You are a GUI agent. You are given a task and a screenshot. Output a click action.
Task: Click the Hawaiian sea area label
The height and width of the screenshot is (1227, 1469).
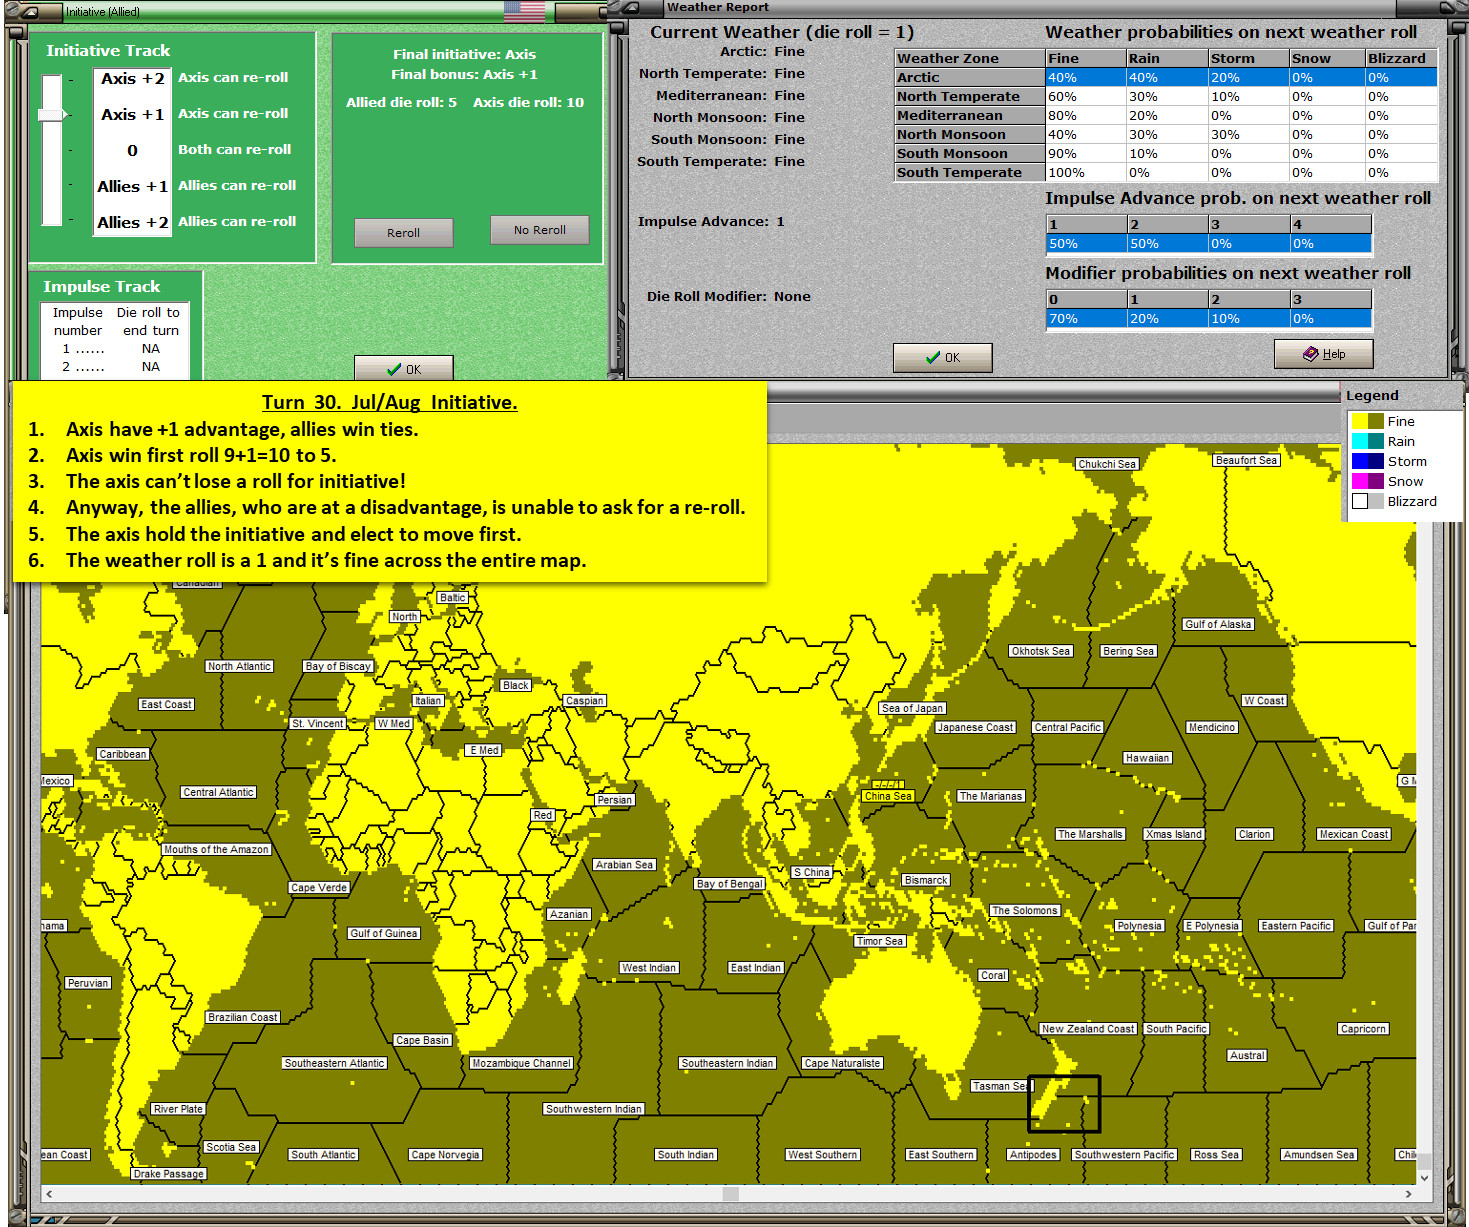(1147, 758)
